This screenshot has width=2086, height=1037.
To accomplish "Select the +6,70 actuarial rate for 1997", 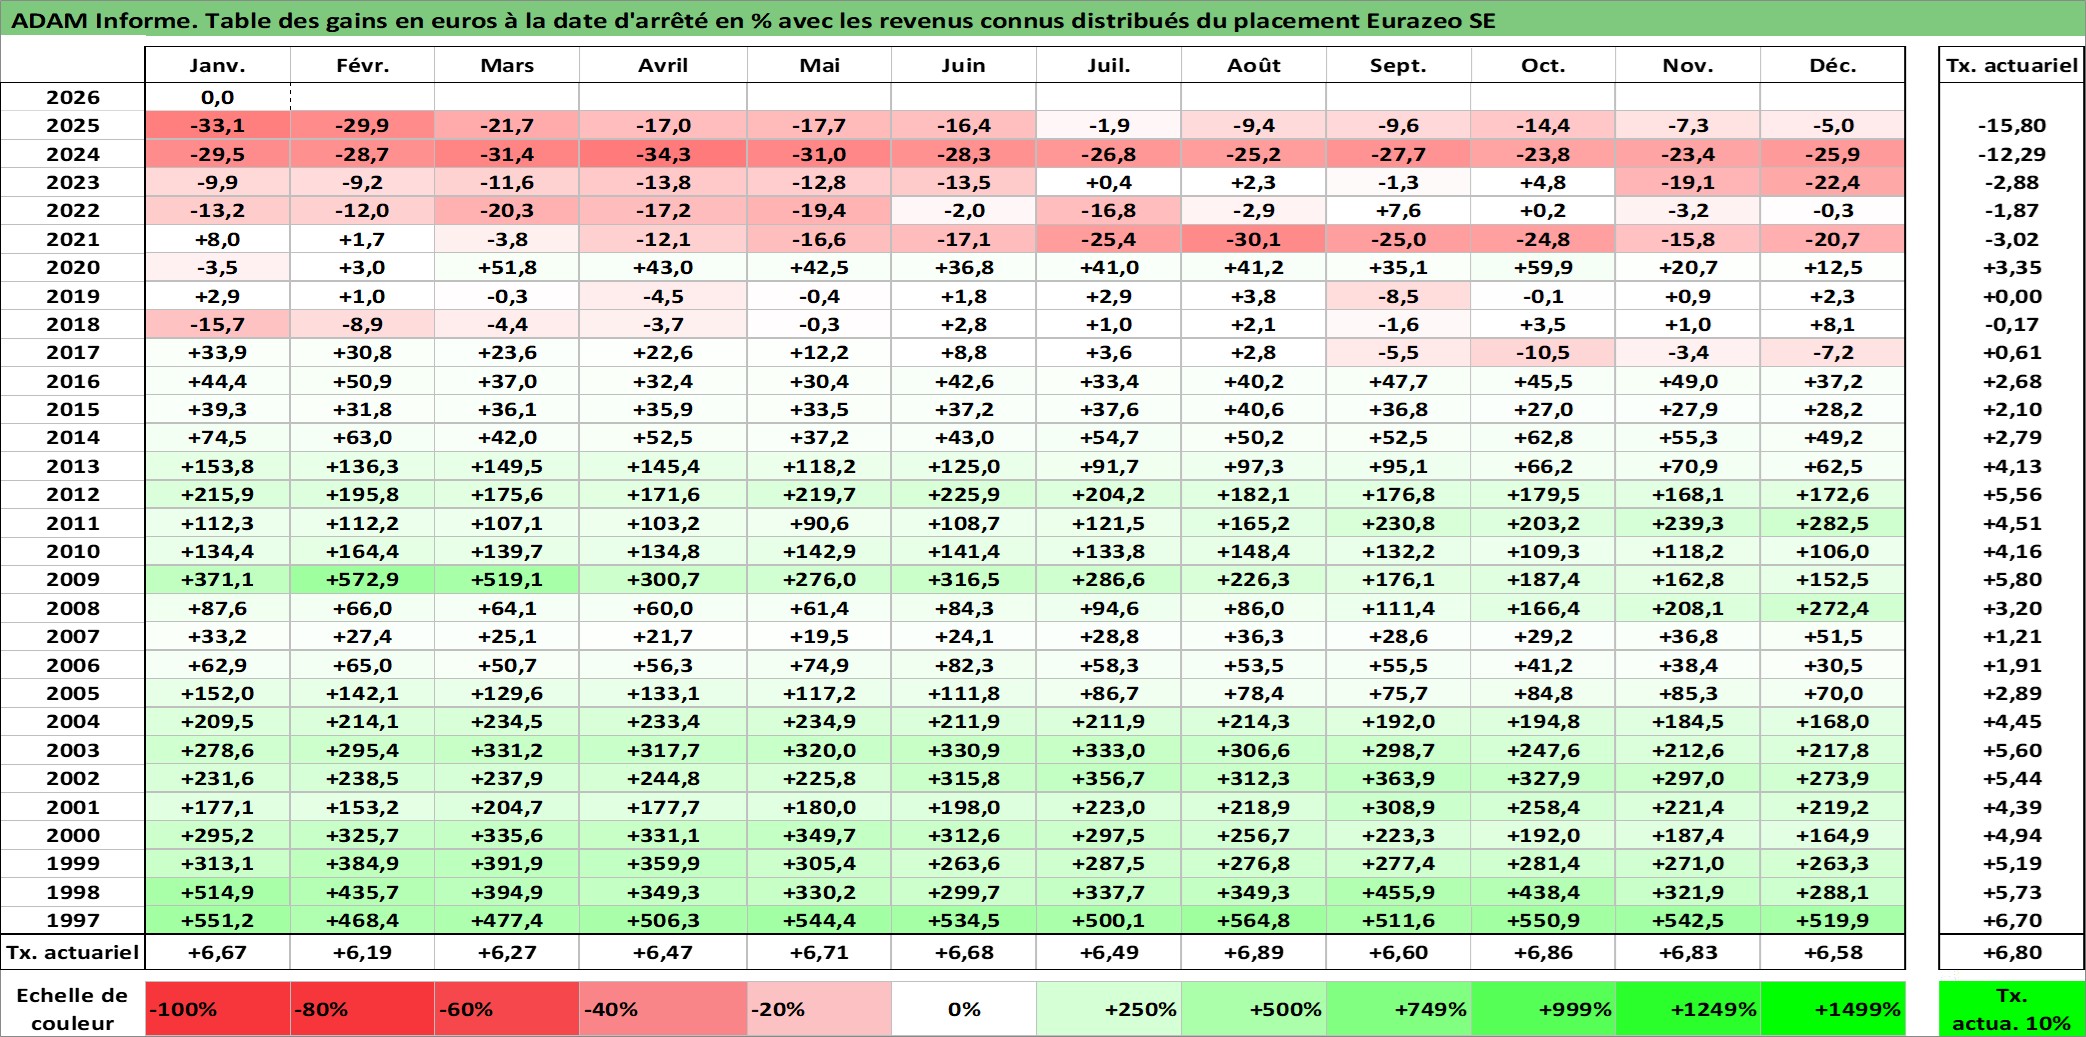I will (2012, 920).
